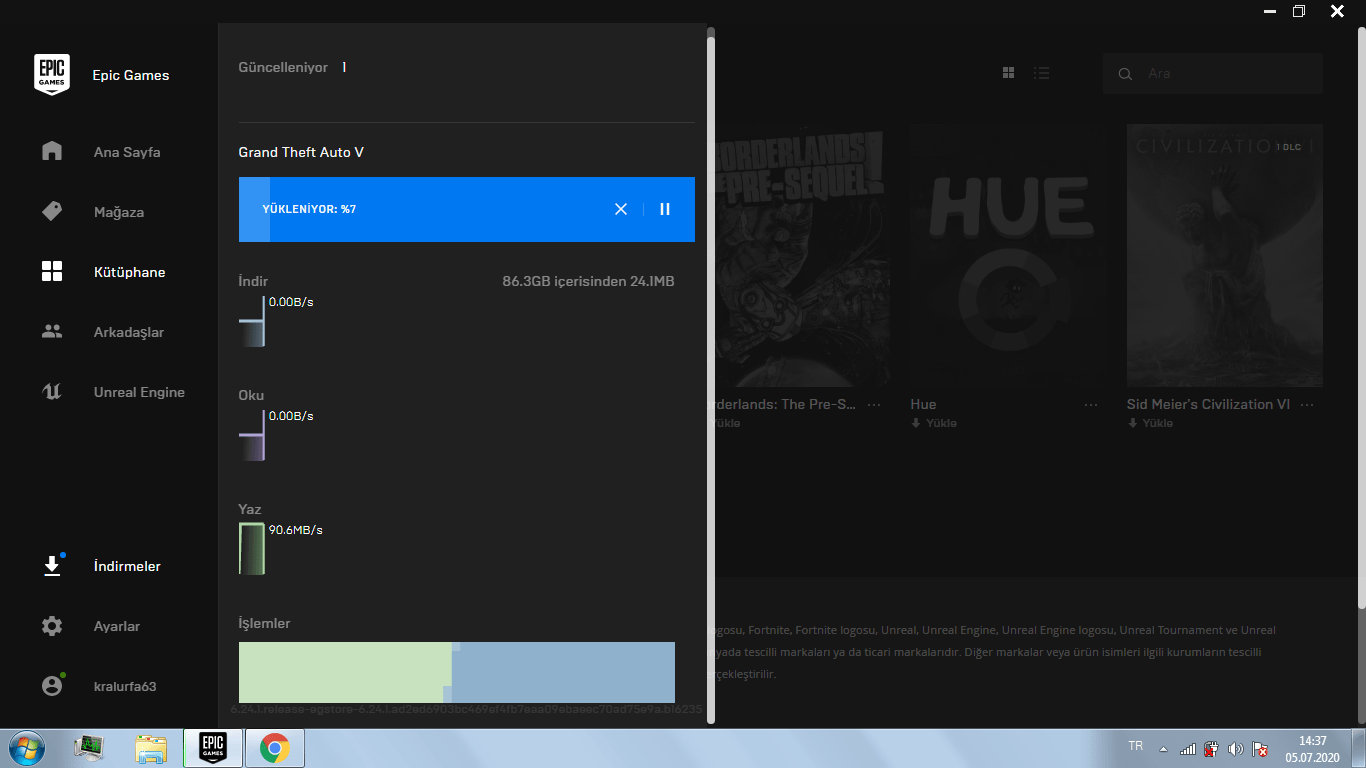
Task: Click the 1 DLC badge on Civilization
Action: (1288, 147)
